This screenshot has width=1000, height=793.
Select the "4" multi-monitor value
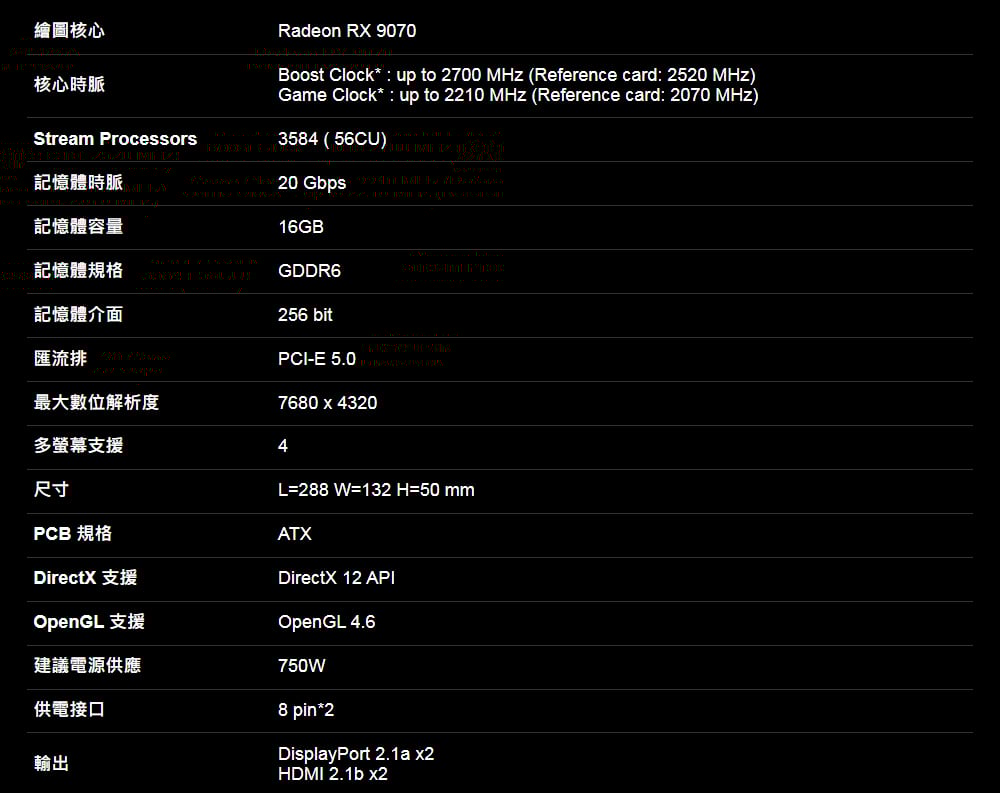coord(283,445)
